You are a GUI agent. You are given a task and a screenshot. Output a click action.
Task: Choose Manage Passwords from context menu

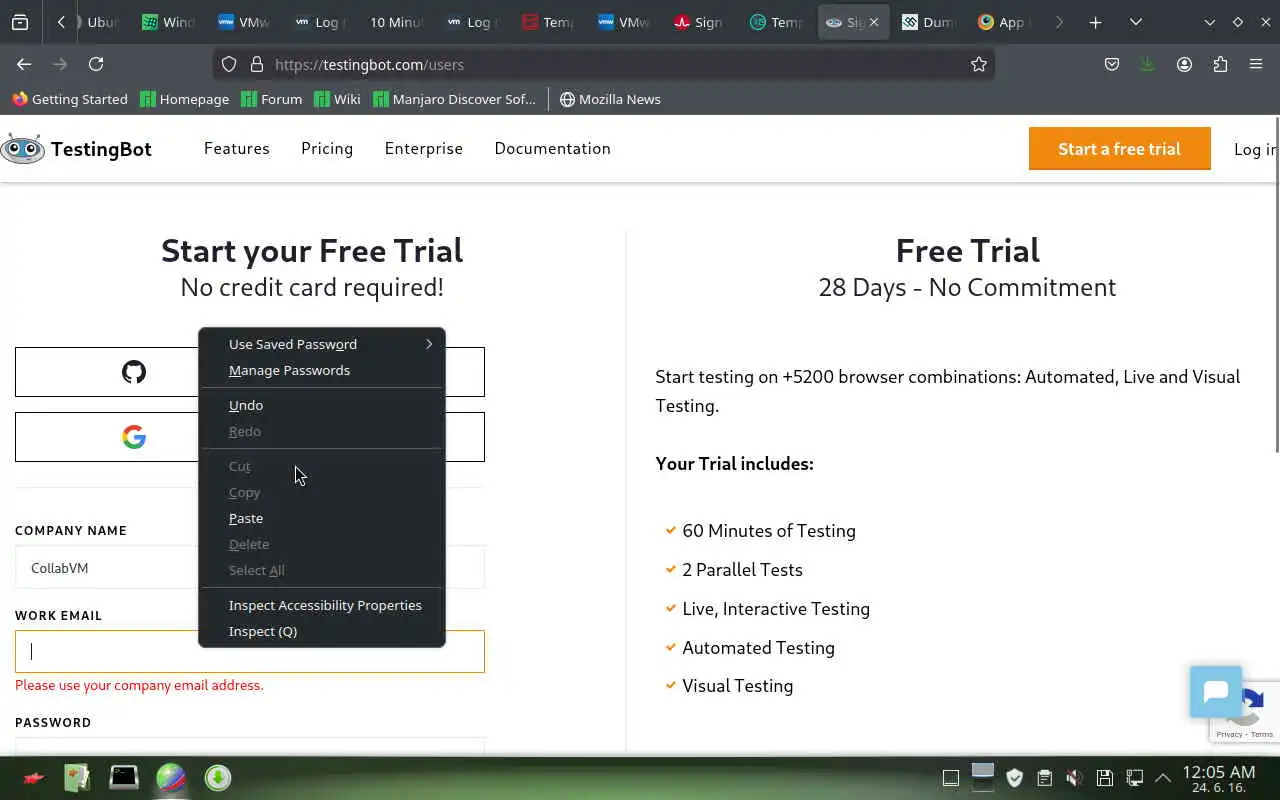pos(322,370)
